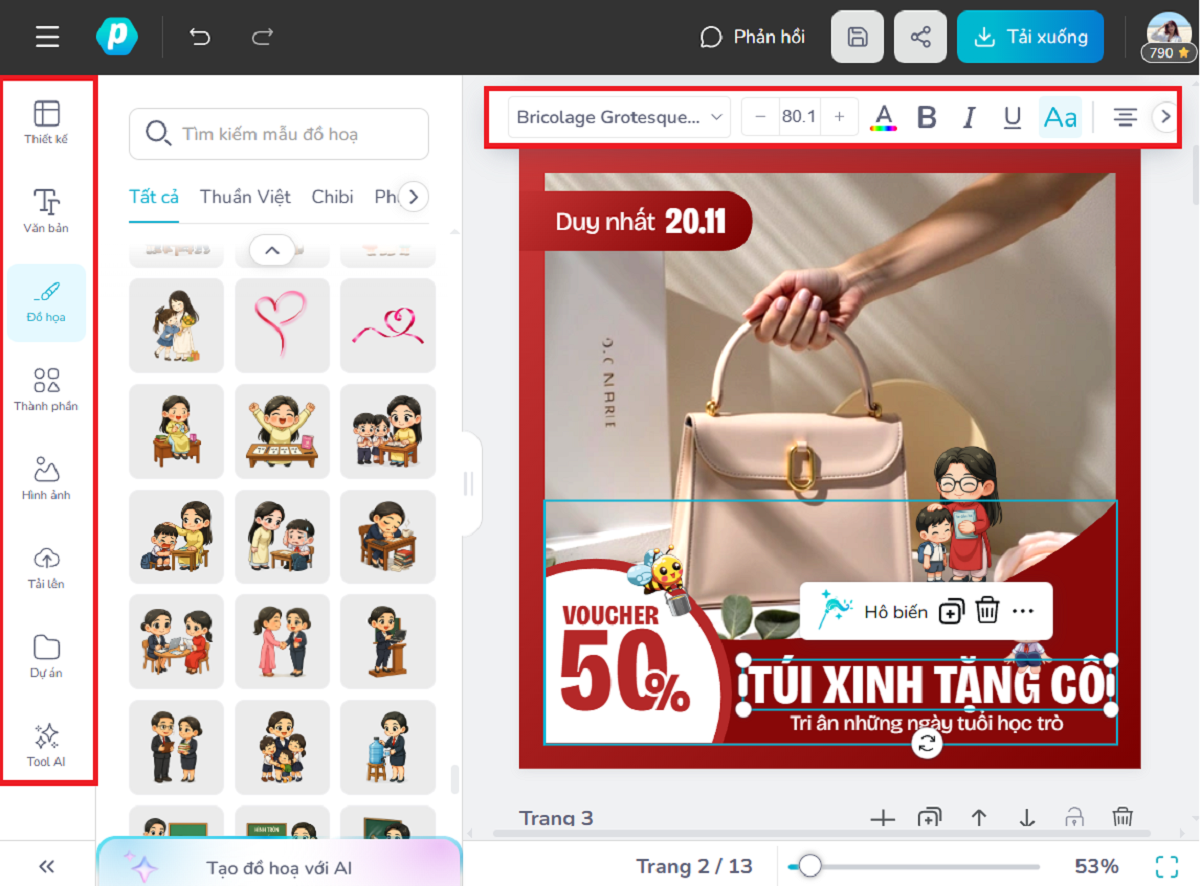Open the Thành phần elements panel
Screen dimensions: 1200x886
tap(46, 389)
